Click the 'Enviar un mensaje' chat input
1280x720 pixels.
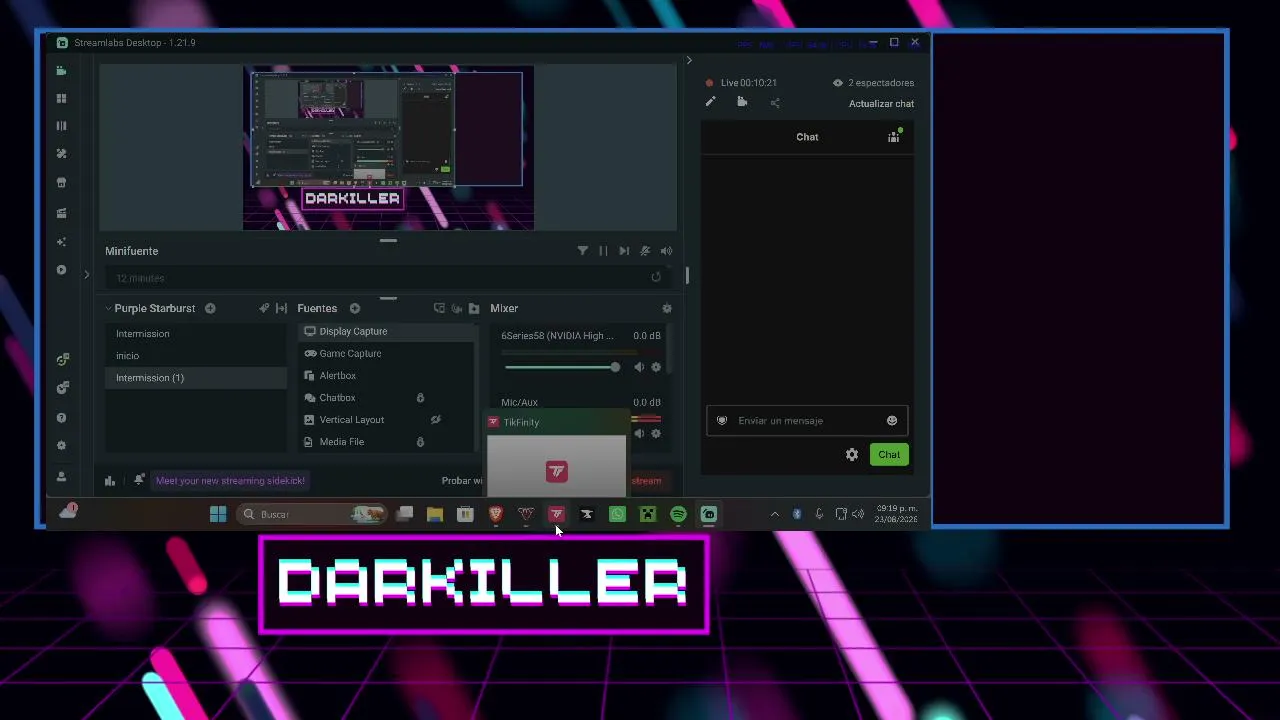tap(806, 421)
